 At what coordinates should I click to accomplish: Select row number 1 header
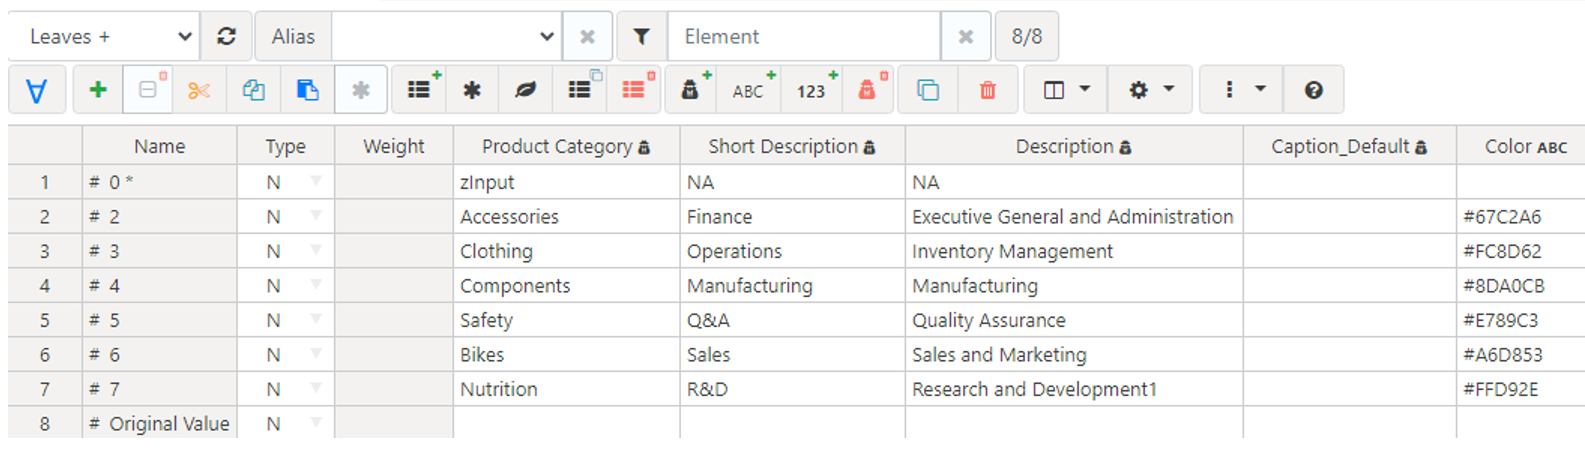click(x=45, y=182)
